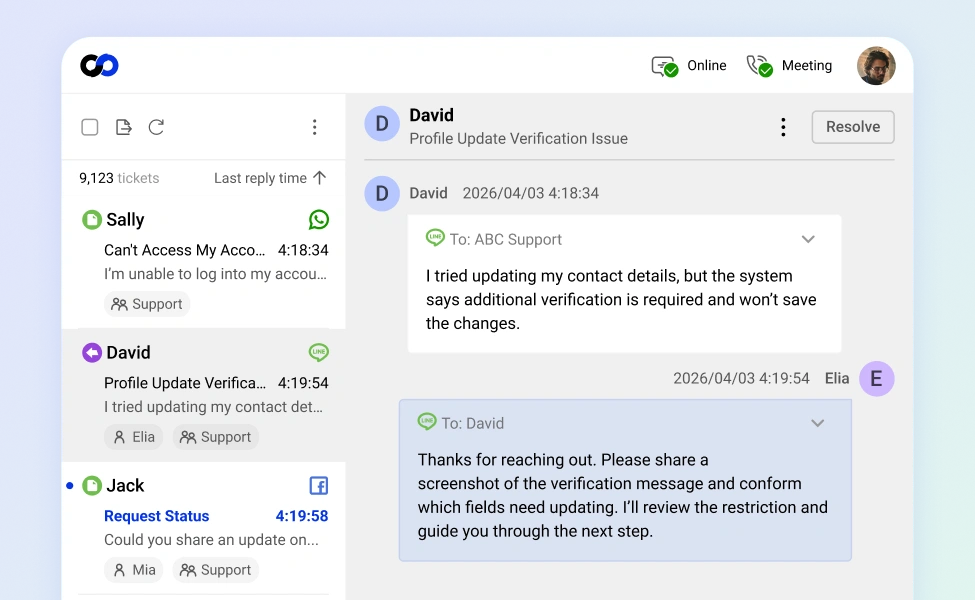Click LINE icon next to To: ABC Support

tap(435, 238)
